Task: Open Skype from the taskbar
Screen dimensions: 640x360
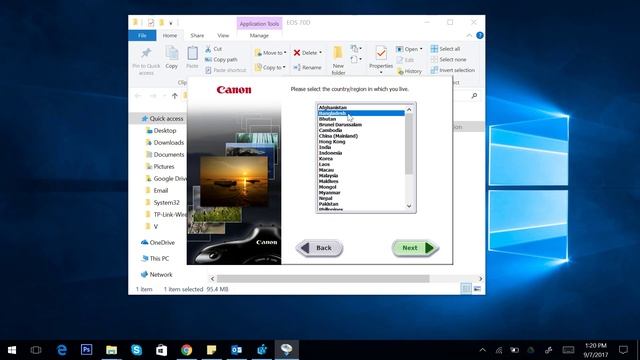Action: 136,350
